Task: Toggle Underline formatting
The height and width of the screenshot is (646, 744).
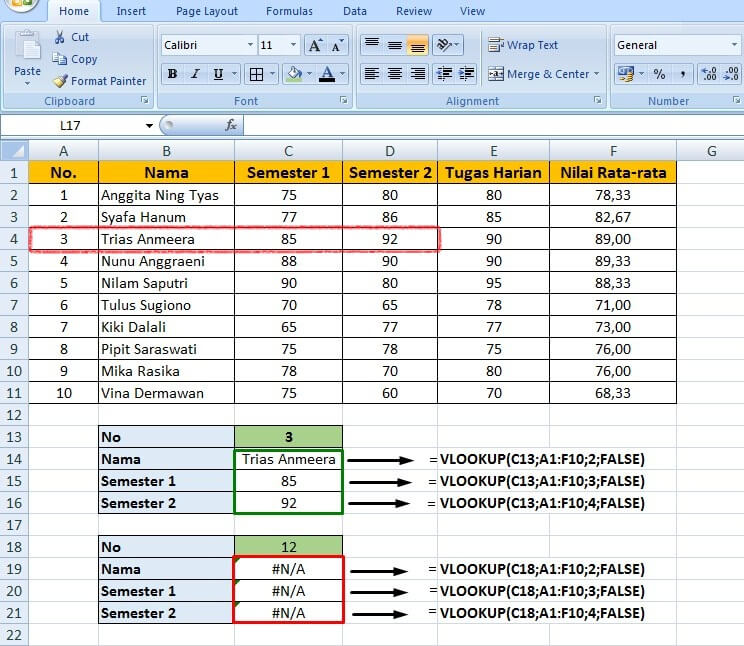Action: [x=218, y=74]
